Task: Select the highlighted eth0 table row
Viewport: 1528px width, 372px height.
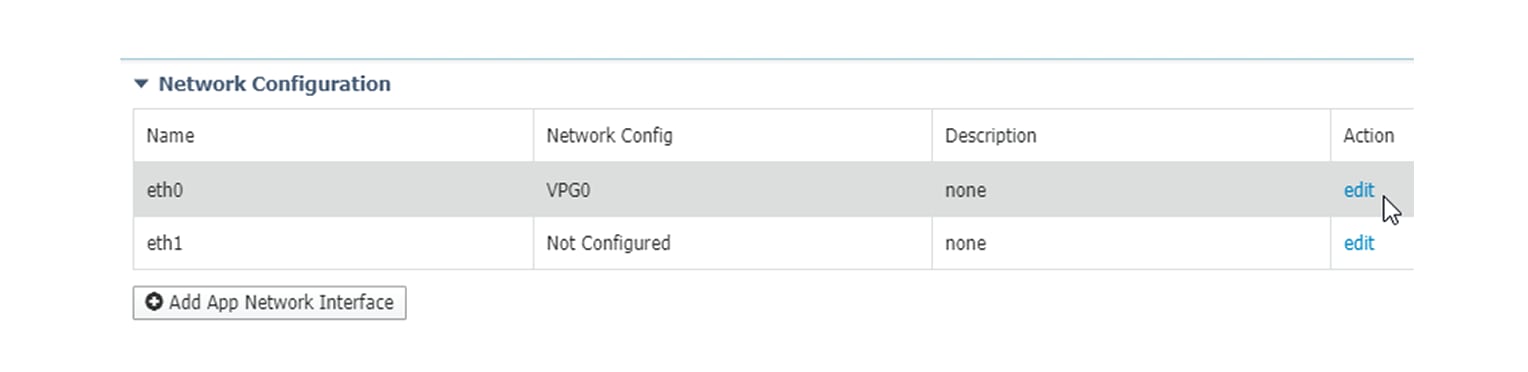Action: pos(773,190)
